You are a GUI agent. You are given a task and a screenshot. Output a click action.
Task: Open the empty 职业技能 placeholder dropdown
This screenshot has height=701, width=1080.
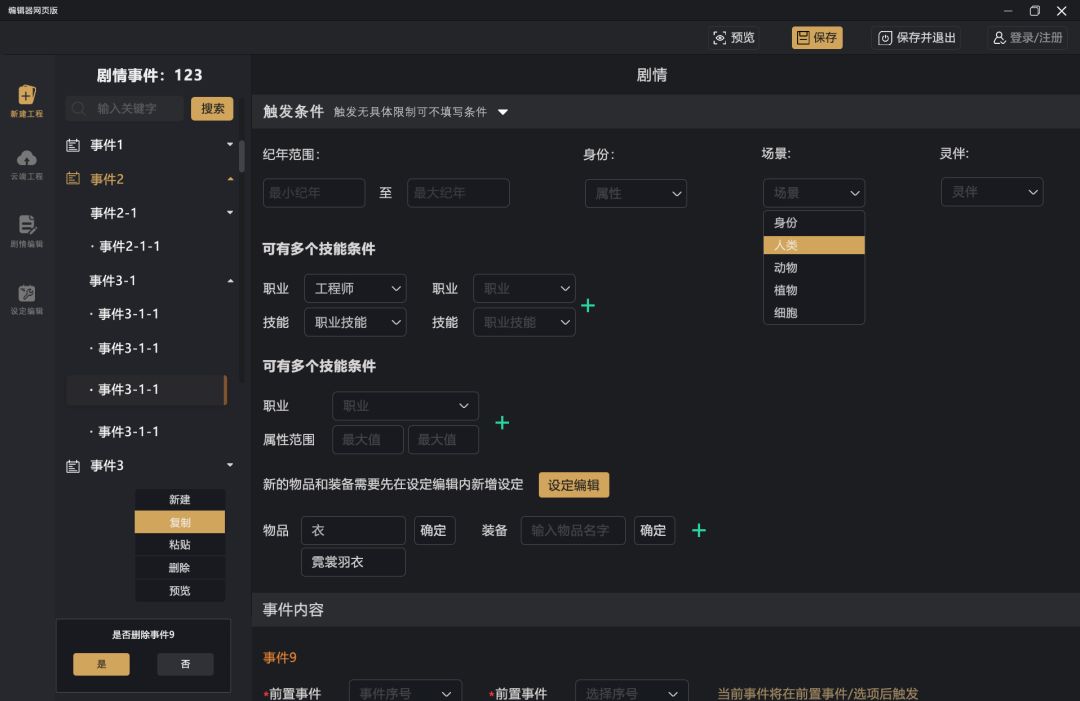click(524, 322)
